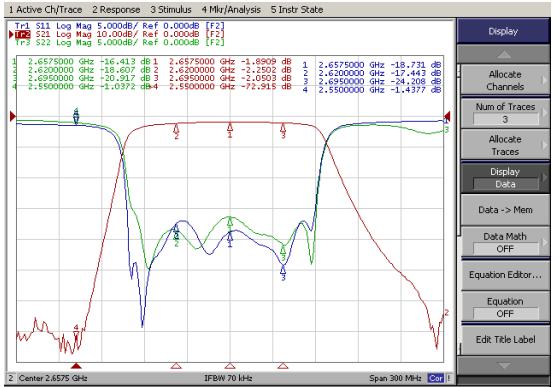Toggle the Equation OFF softkey
Image resolution: width=557 pixels, height=387 pixels.
[x=505, y=307]
